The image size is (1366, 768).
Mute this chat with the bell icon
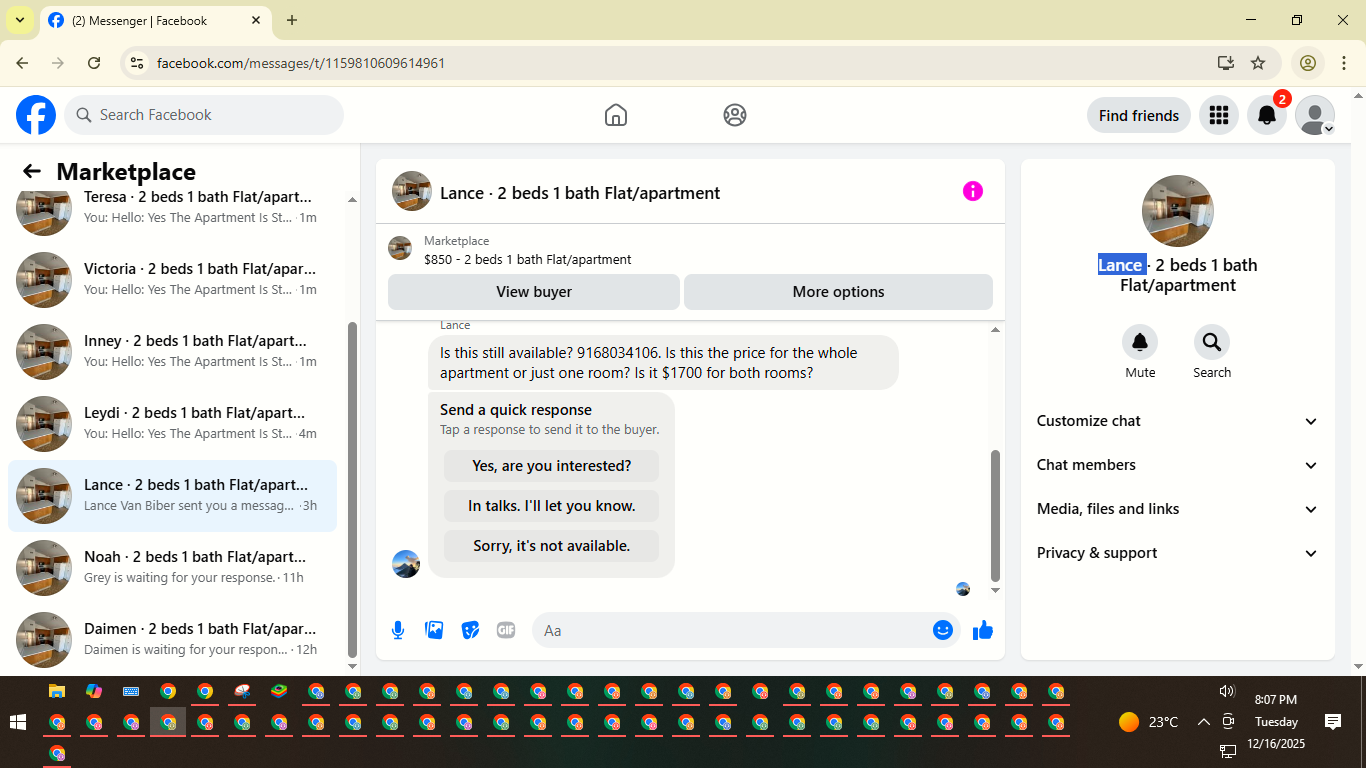click(1140, 342)
